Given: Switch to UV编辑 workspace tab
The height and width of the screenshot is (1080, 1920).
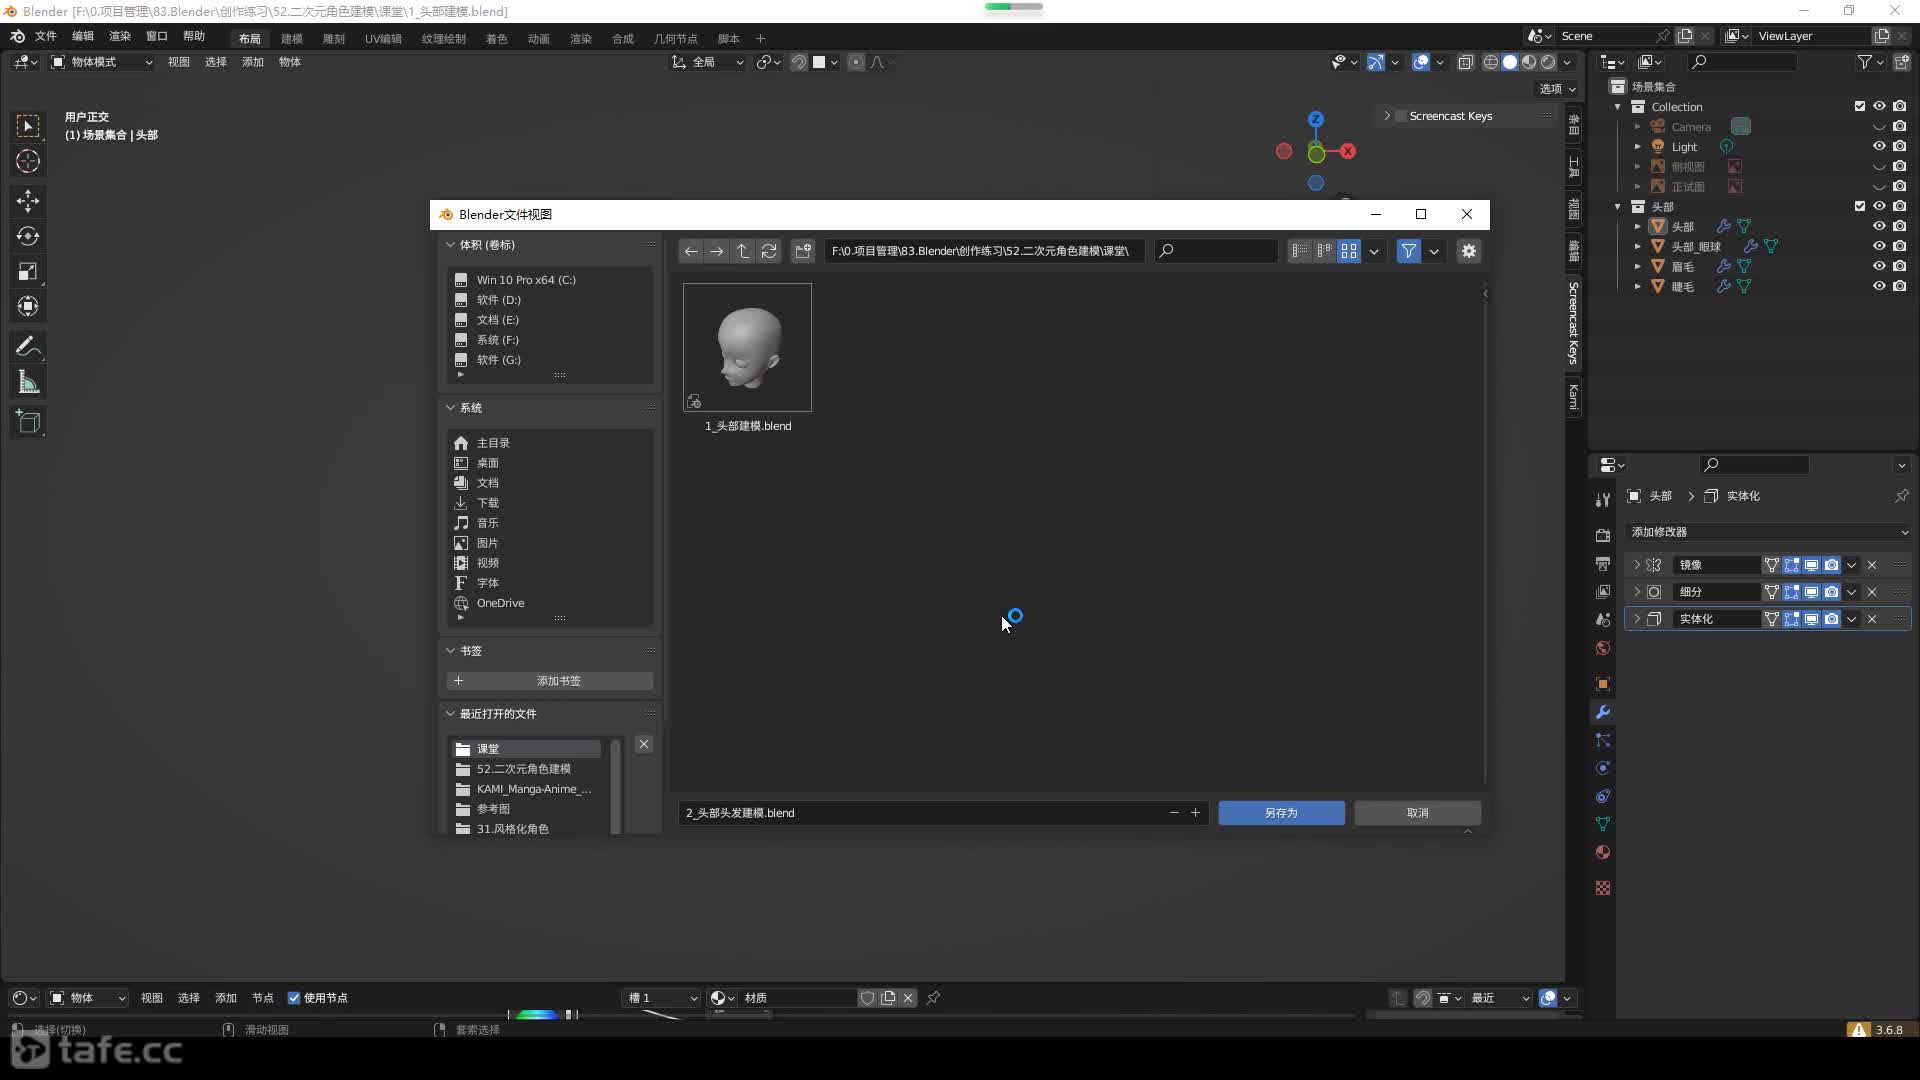Looking at the screenshot, I should 383,39.
